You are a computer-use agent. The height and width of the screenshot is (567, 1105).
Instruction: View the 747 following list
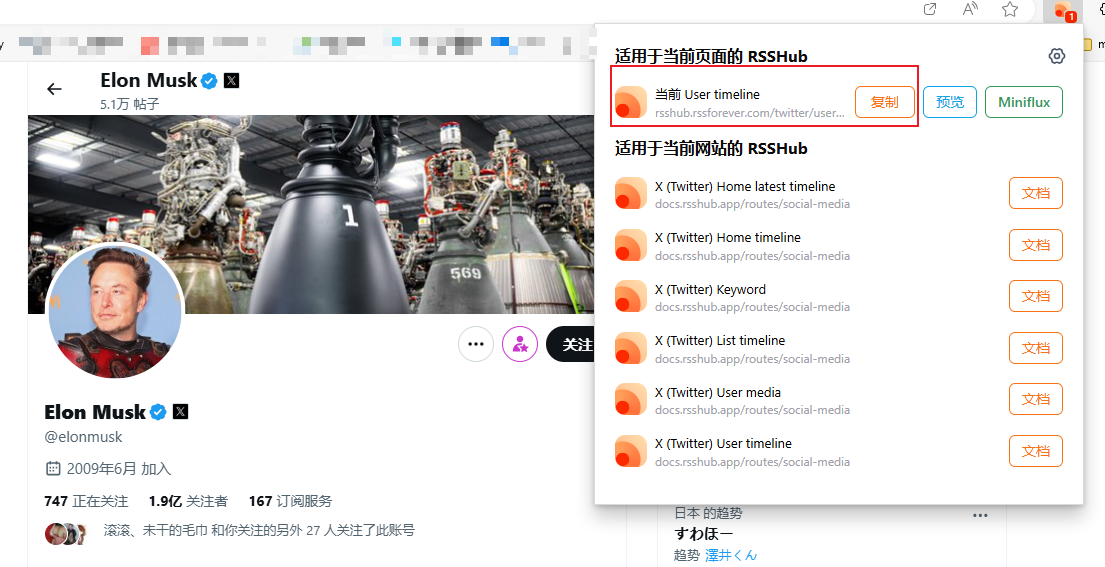[x=86, y=501]
